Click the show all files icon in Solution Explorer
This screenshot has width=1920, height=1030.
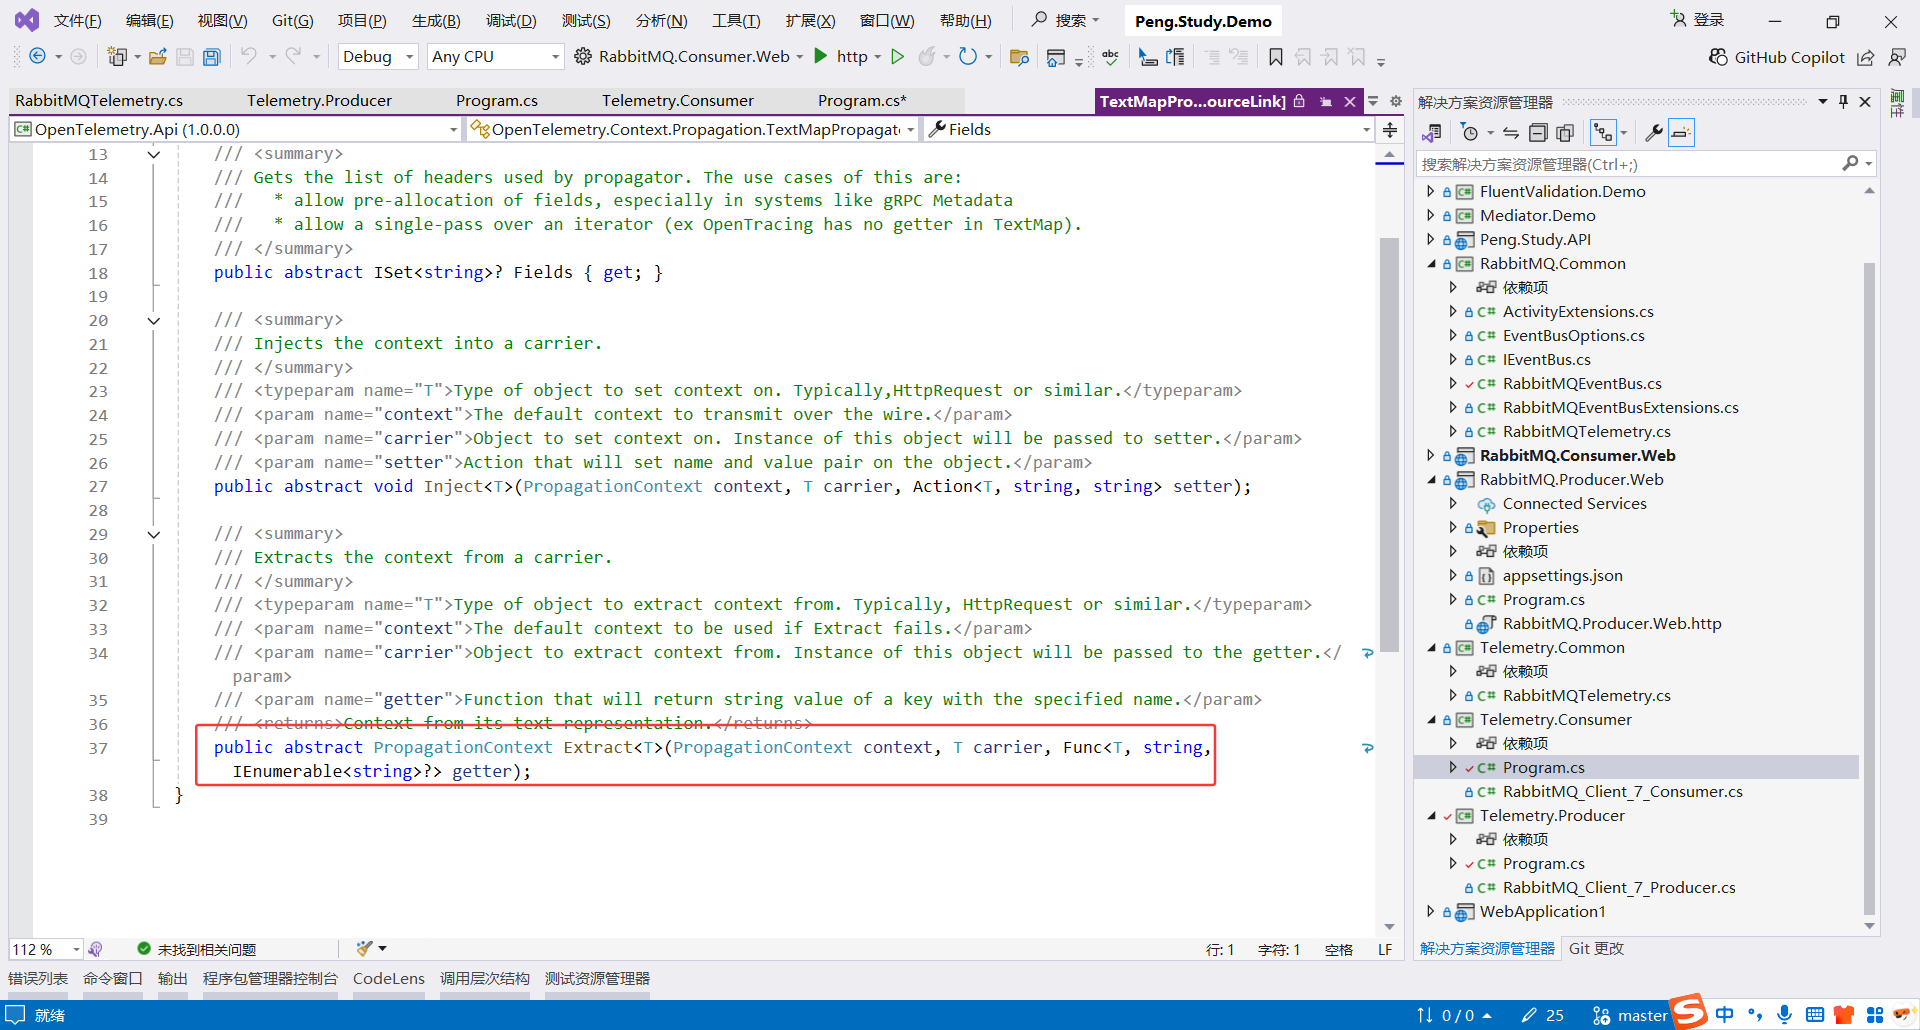coord(1565,133)
